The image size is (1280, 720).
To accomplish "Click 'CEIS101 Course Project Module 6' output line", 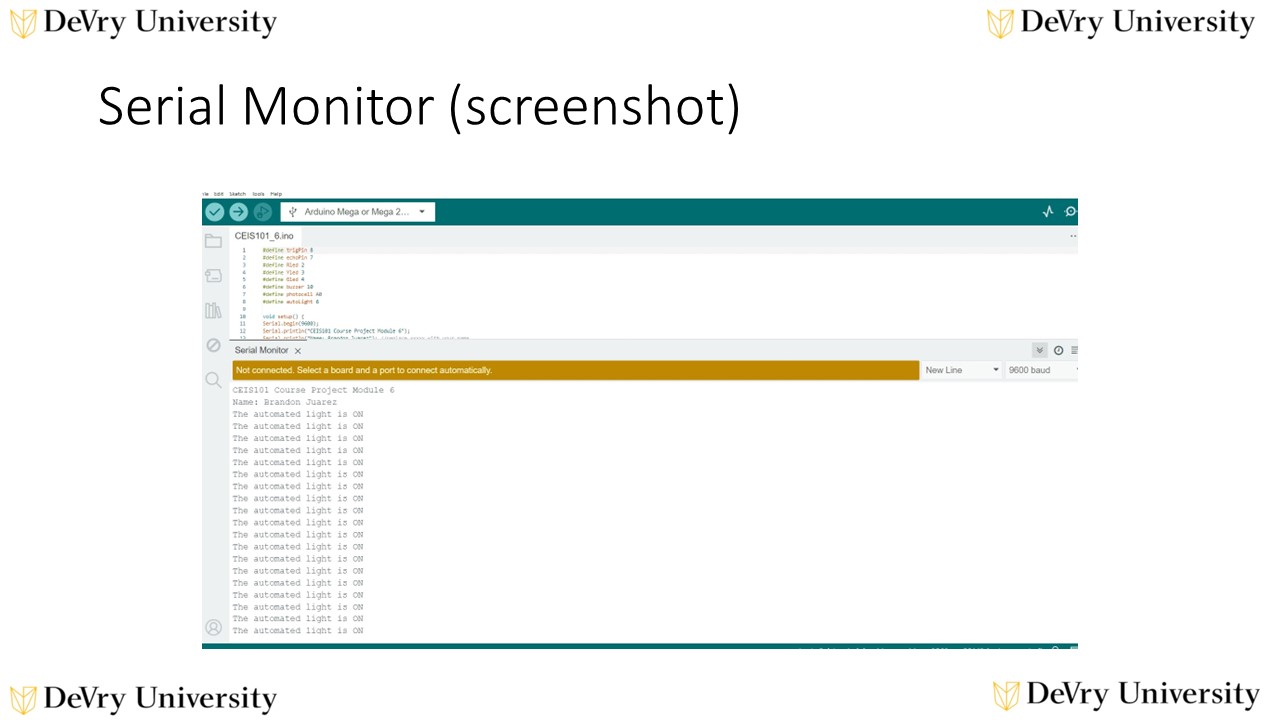I will point(314,390).
